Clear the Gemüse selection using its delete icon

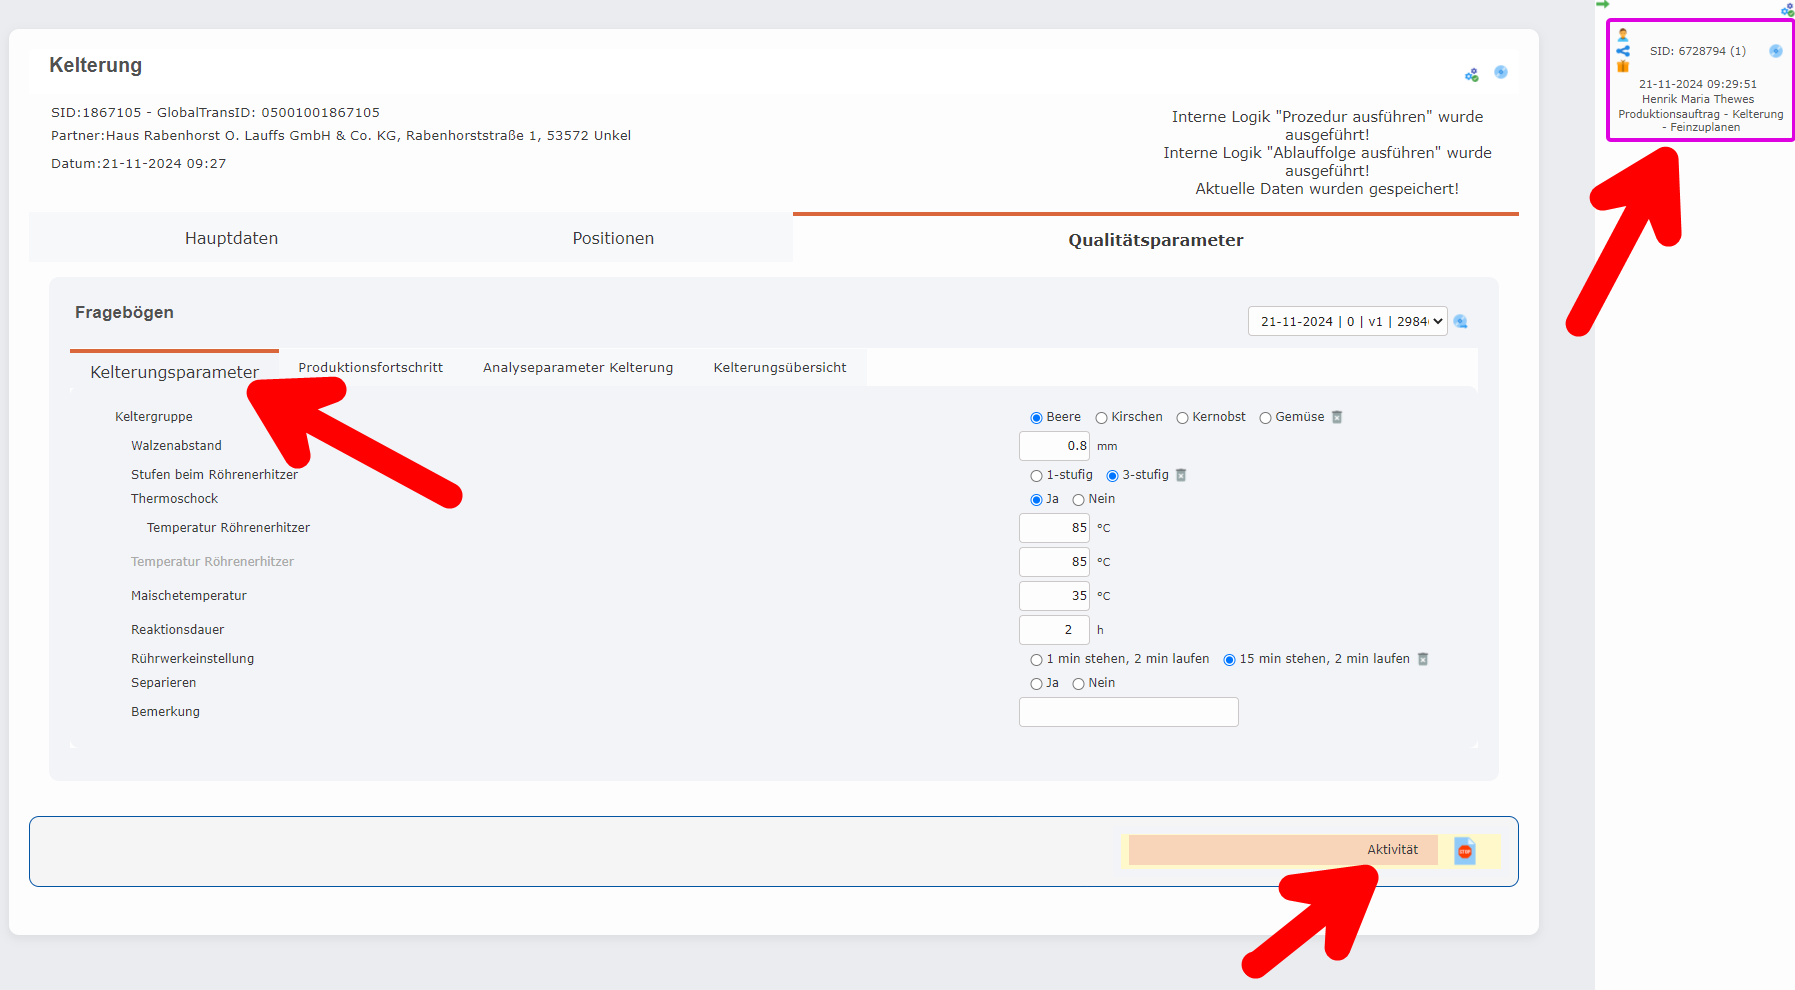click(x=1337, y=416)
